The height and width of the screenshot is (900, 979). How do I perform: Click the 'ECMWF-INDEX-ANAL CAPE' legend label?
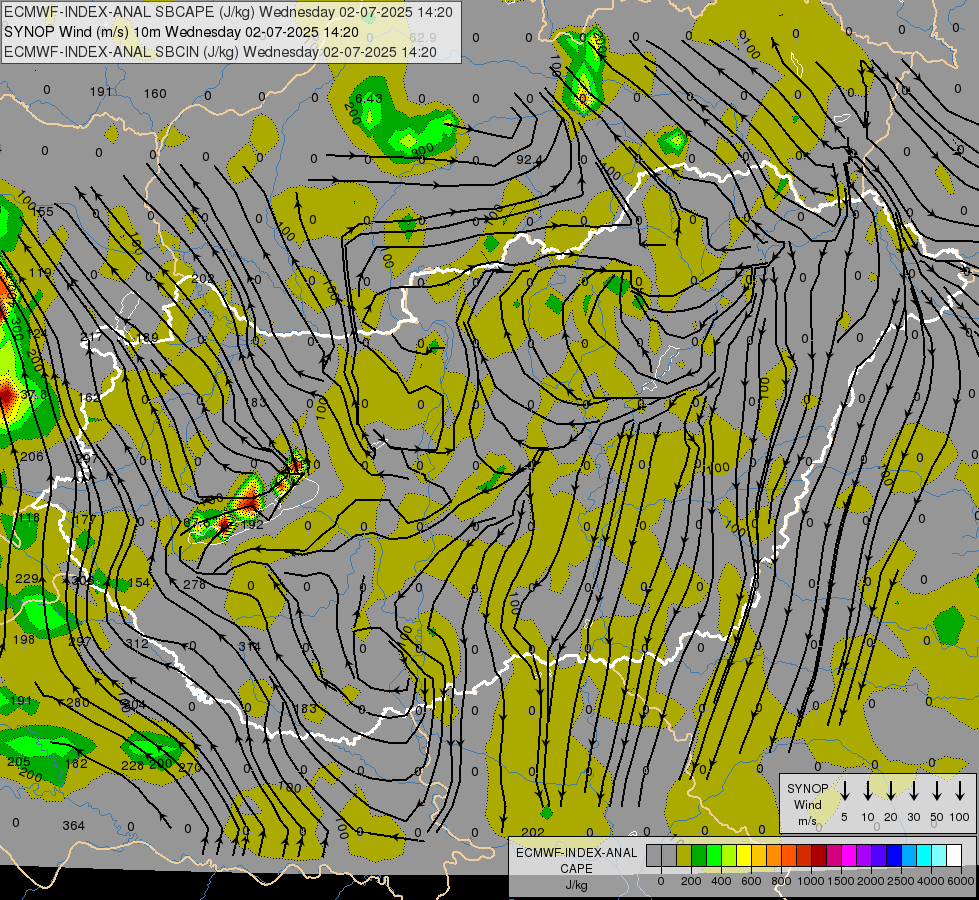pyautogui.click(x=576, y=860)
